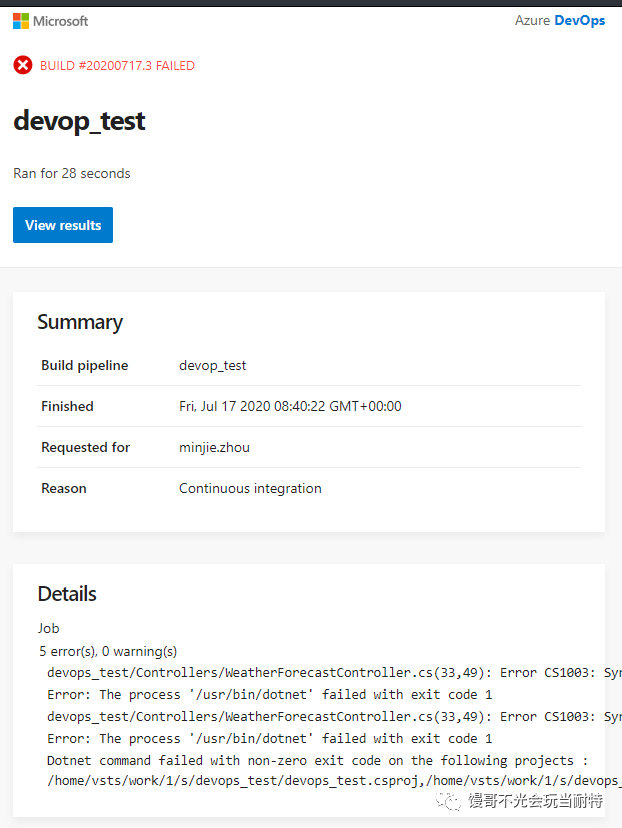622x828 pixels.
Task: Click the first WeatherForecastController.cs CS1003 error line
Action: point(334,673)
